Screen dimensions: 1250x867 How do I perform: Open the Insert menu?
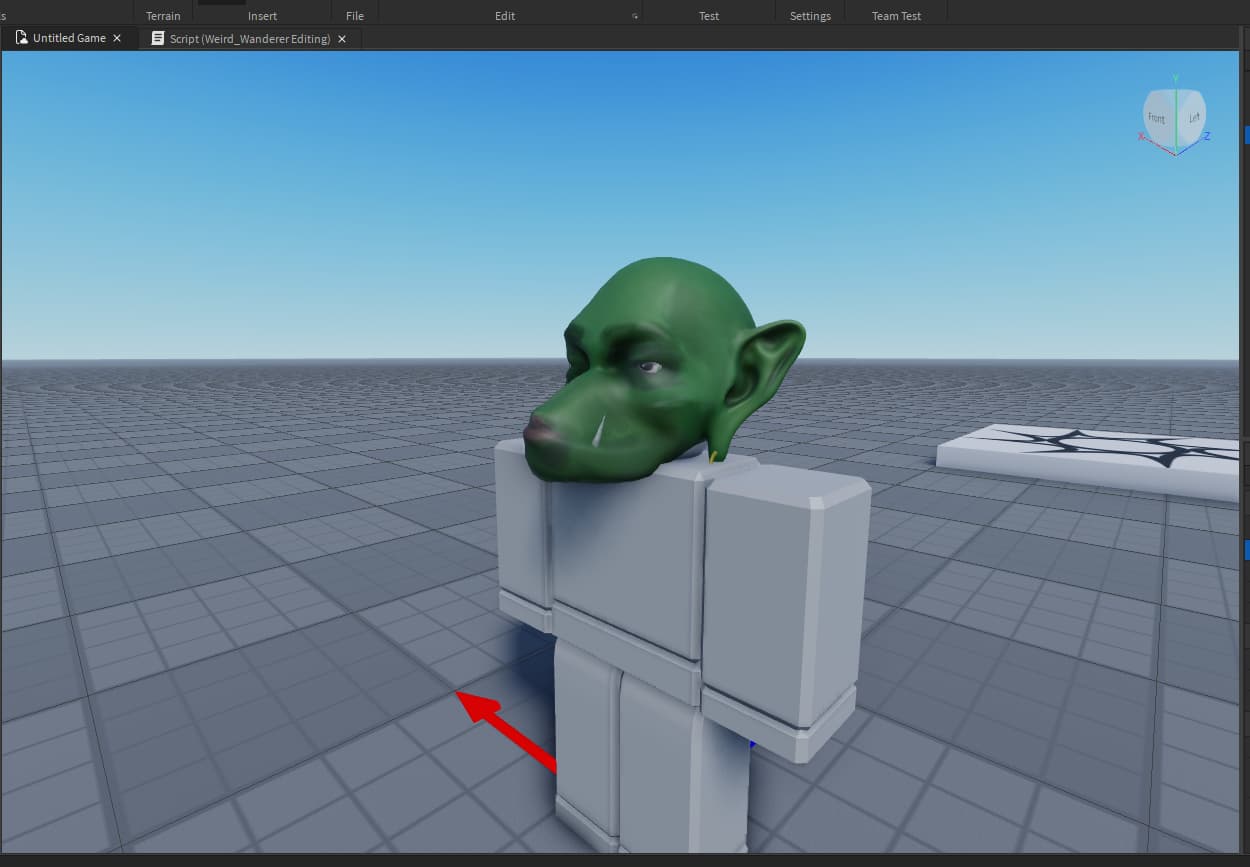[x=262, y=15]
